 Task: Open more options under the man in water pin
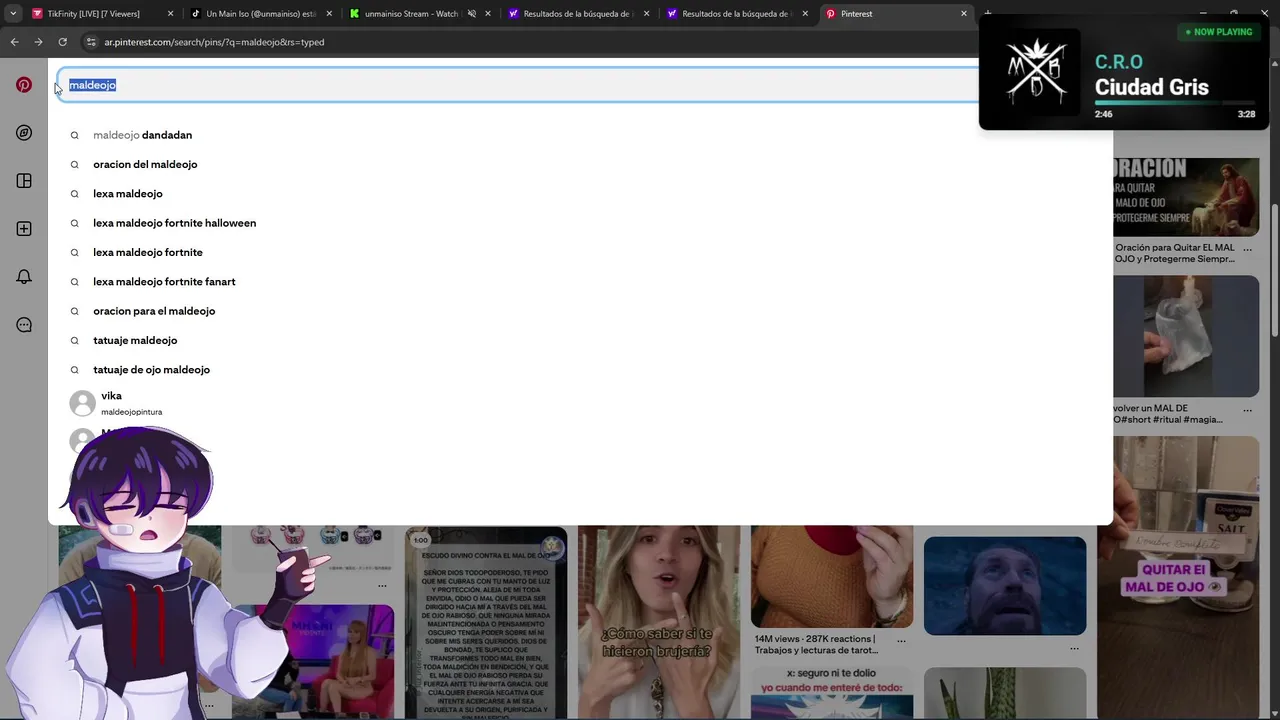[x=1074, y=648]
